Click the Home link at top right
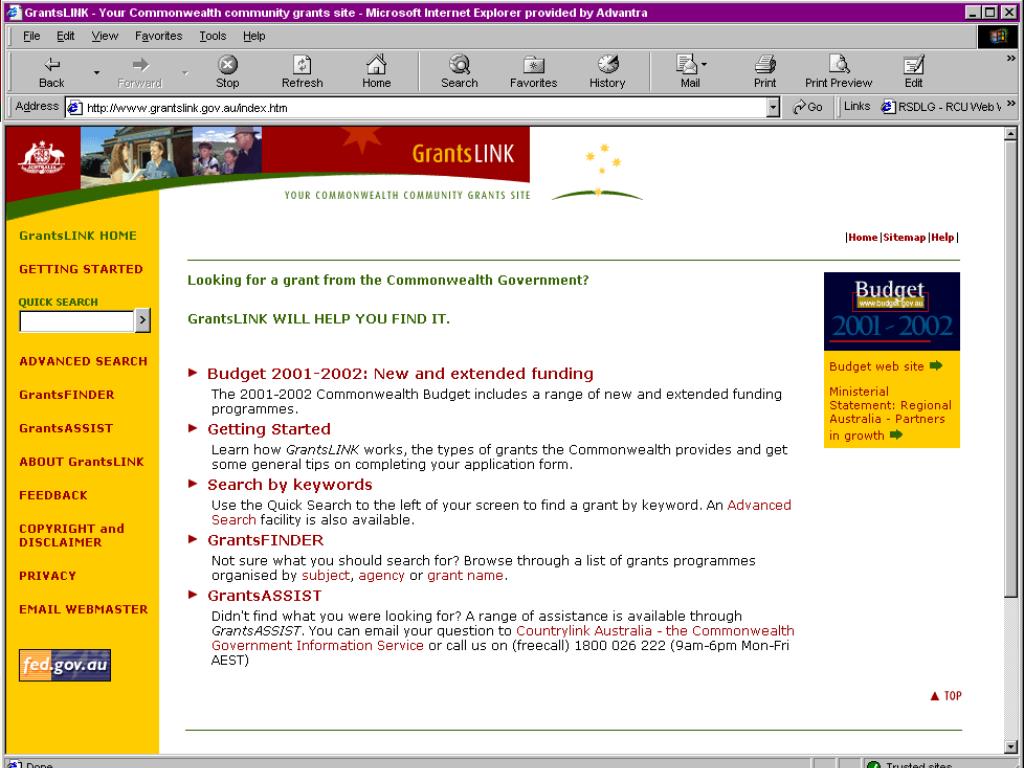 863,237
